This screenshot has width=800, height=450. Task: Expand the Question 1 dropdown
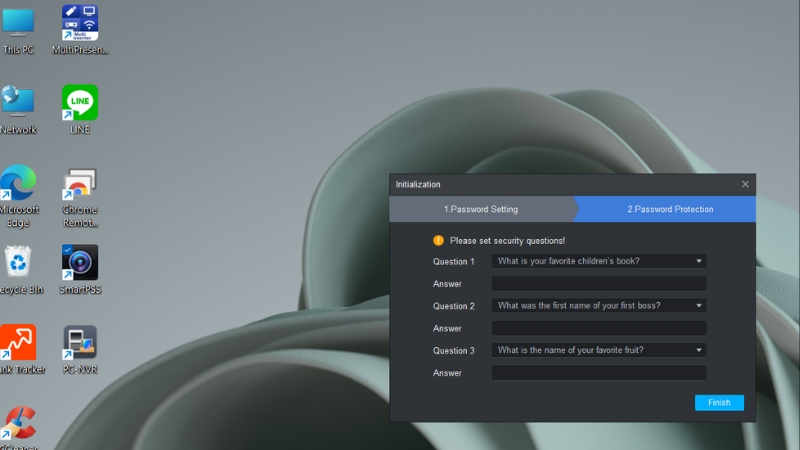[x=599, y=261]
